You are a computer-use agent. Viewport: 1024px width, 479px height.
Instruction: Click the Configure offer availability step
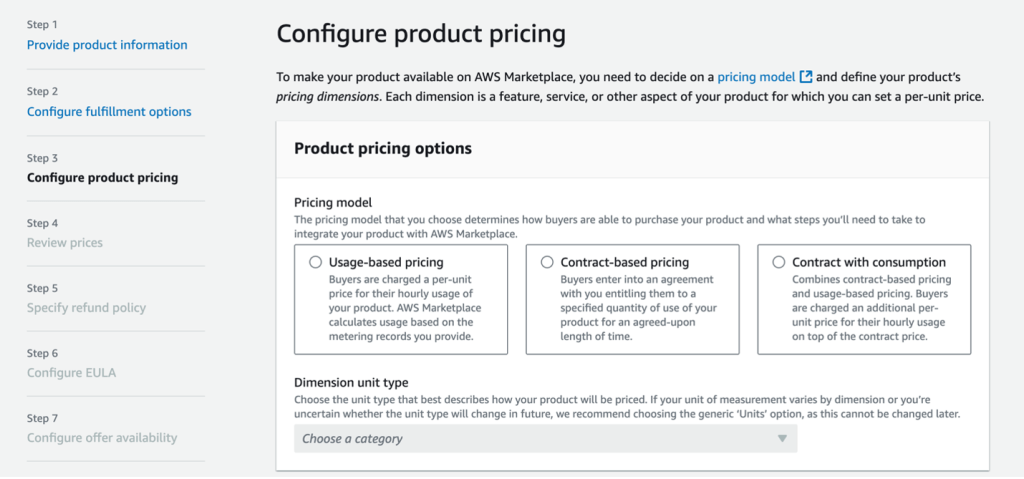pyautogui.click(x=102, y=438)
